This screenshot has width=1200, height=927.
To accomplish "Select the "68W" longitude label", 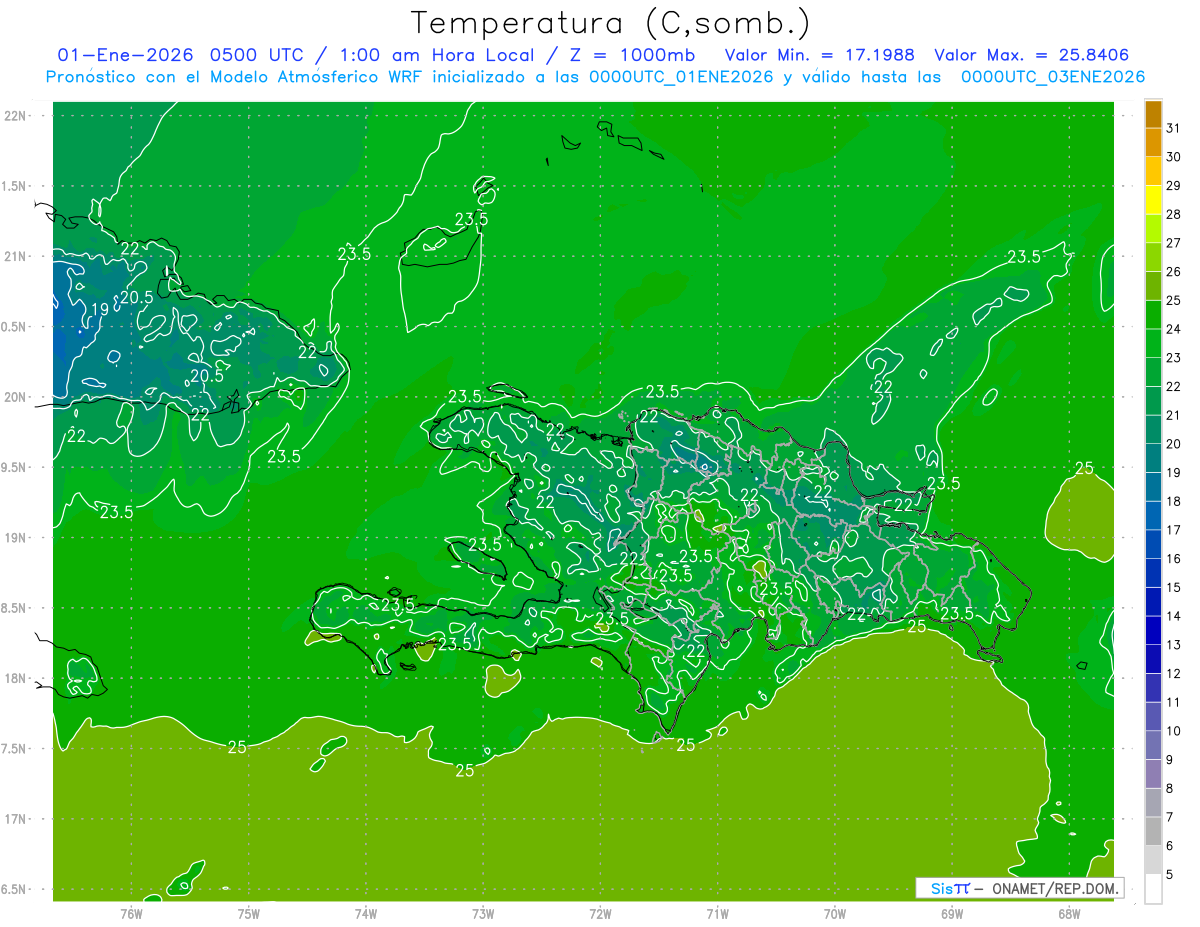I will (1068, 913).
